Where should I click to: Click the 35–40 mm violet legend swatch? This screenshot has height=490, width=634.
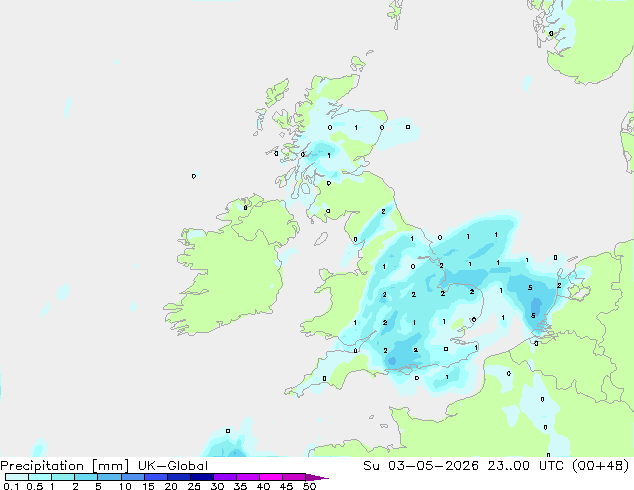[x=248, y=477]
